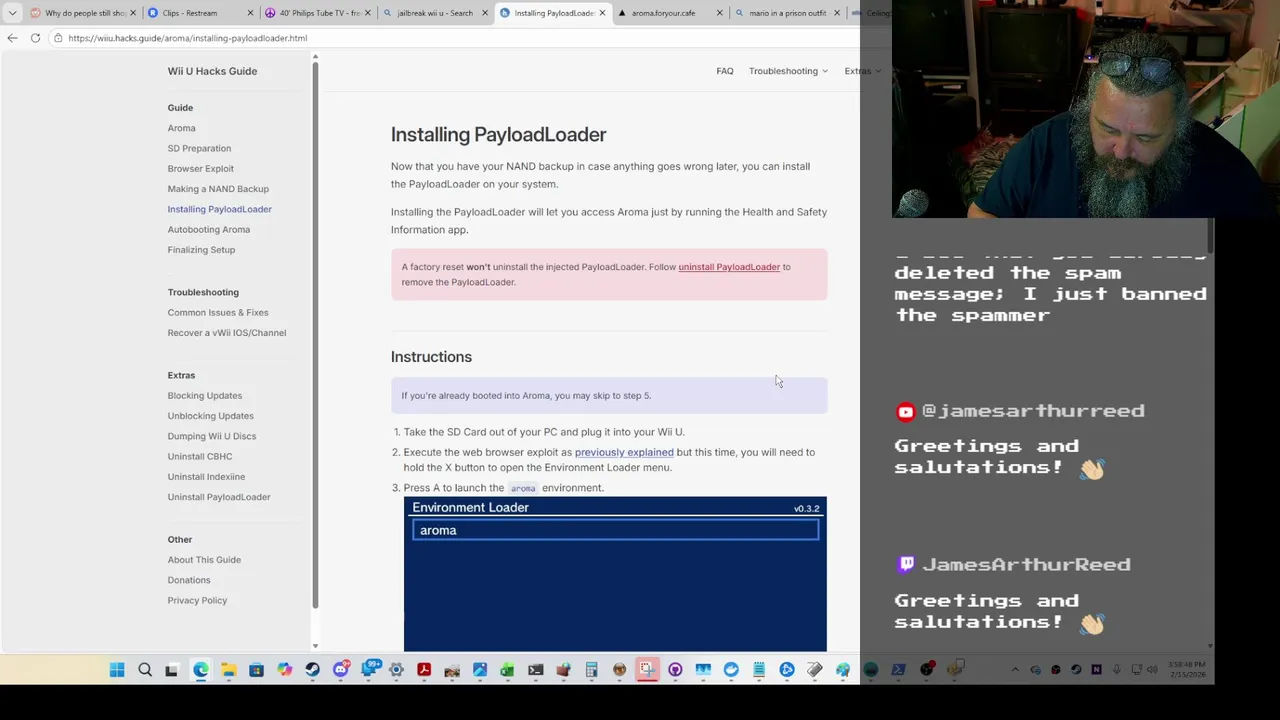Screen dimensions: 1280x720
Task: Open taskbar Search magnifier
Action: [x=145, y=670]
